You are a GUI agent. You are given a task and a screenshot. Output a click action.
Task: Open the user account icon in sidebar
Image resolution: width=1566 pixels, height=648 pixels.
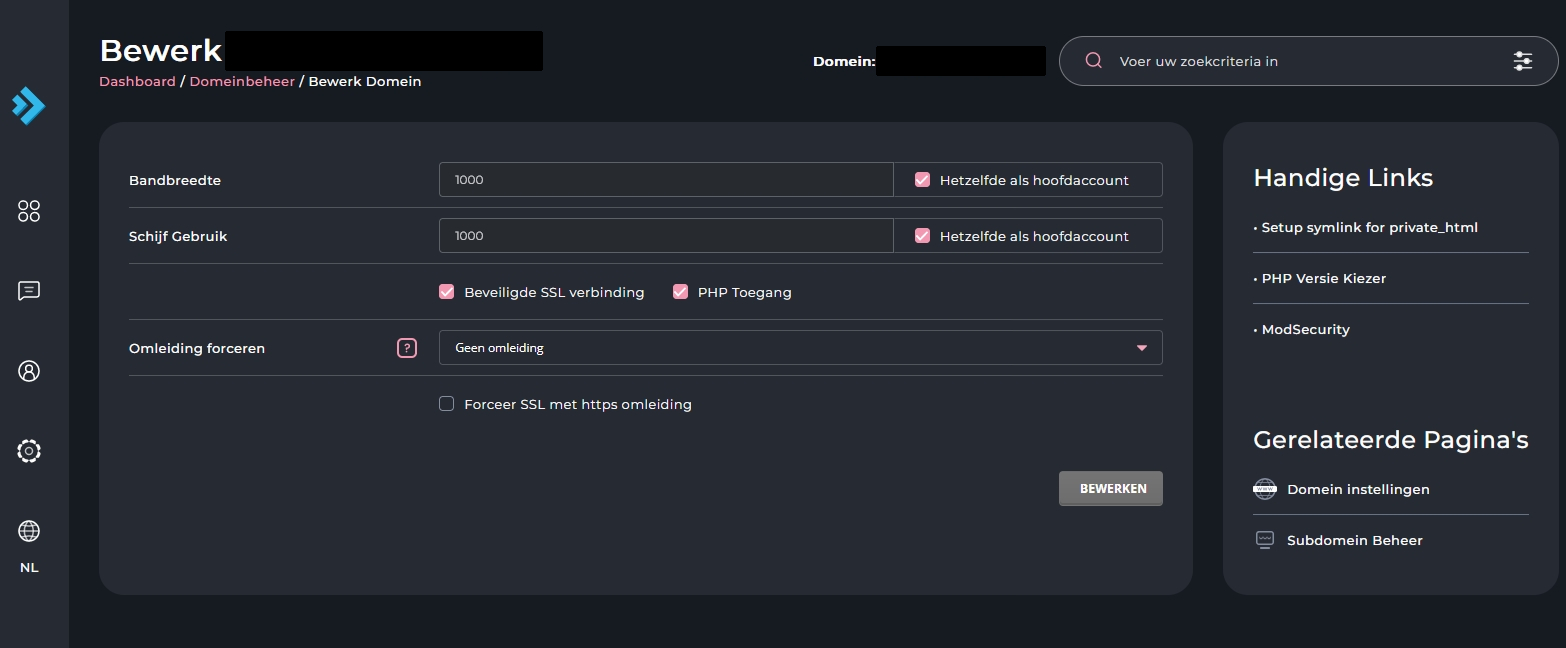(29, 371)
